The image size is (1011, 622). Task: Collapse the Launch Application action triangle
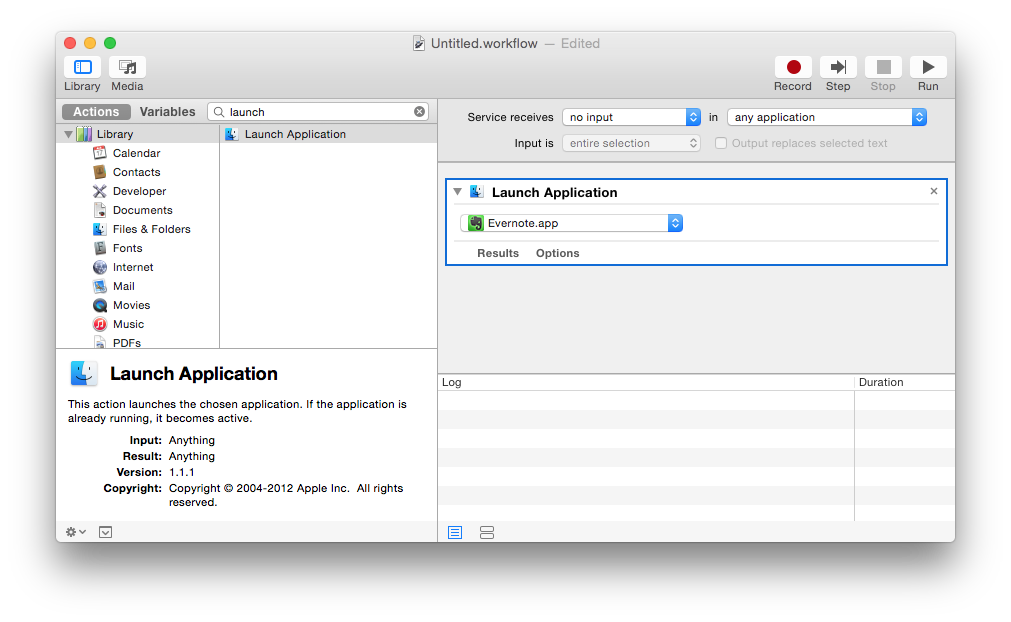coord(458,191)
